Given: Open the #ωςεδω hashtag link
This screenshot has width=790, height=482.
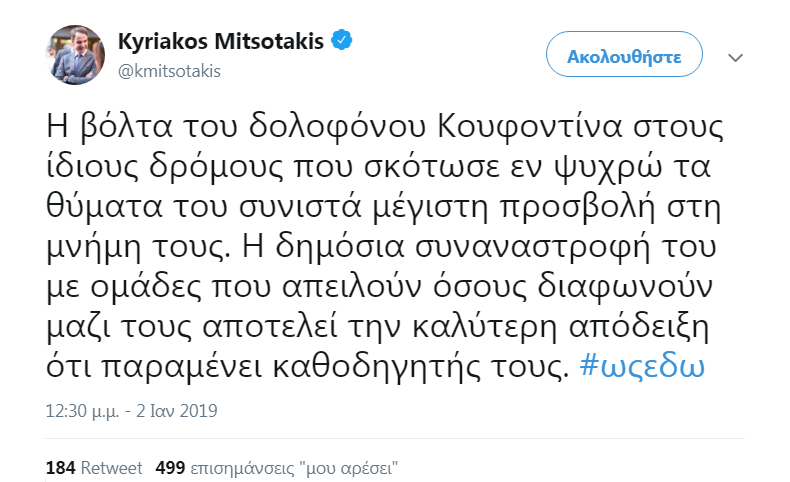Looking at the screenshot, I should [x=642, y=367].
